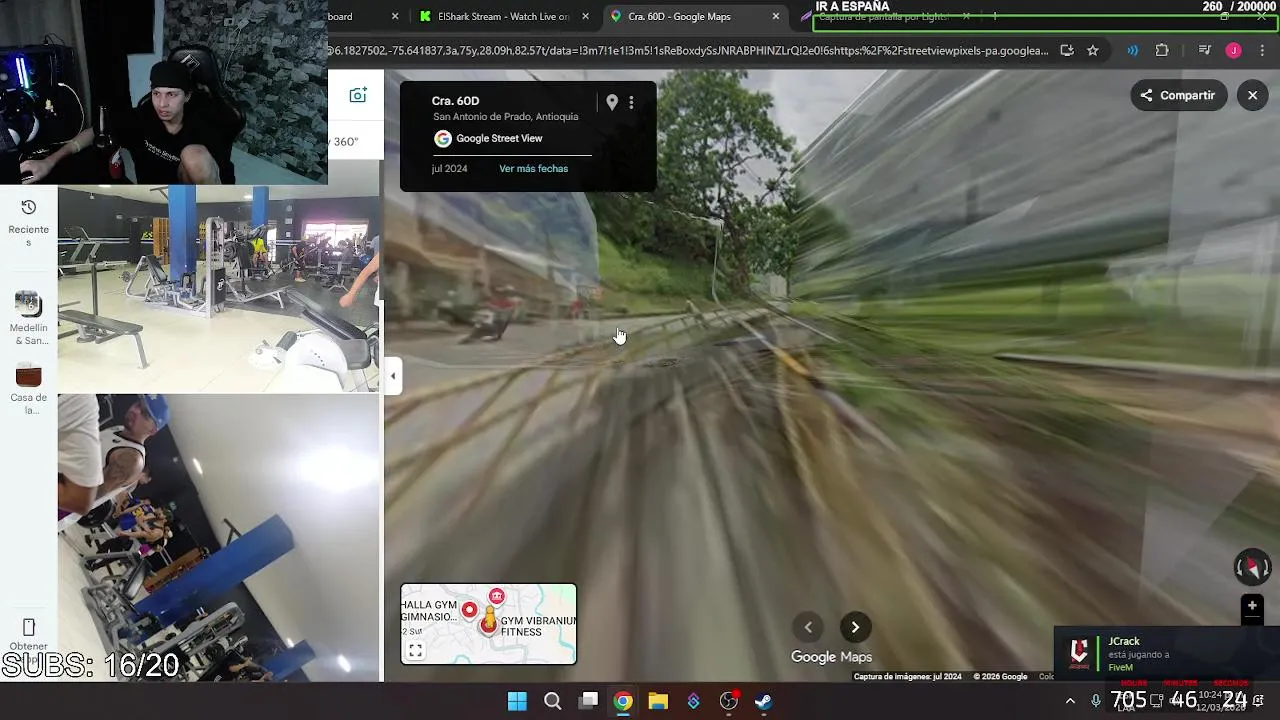Go to previous Street View image arrow
This screenshot has width=1280, height=720.
click(x=808, y=627)
